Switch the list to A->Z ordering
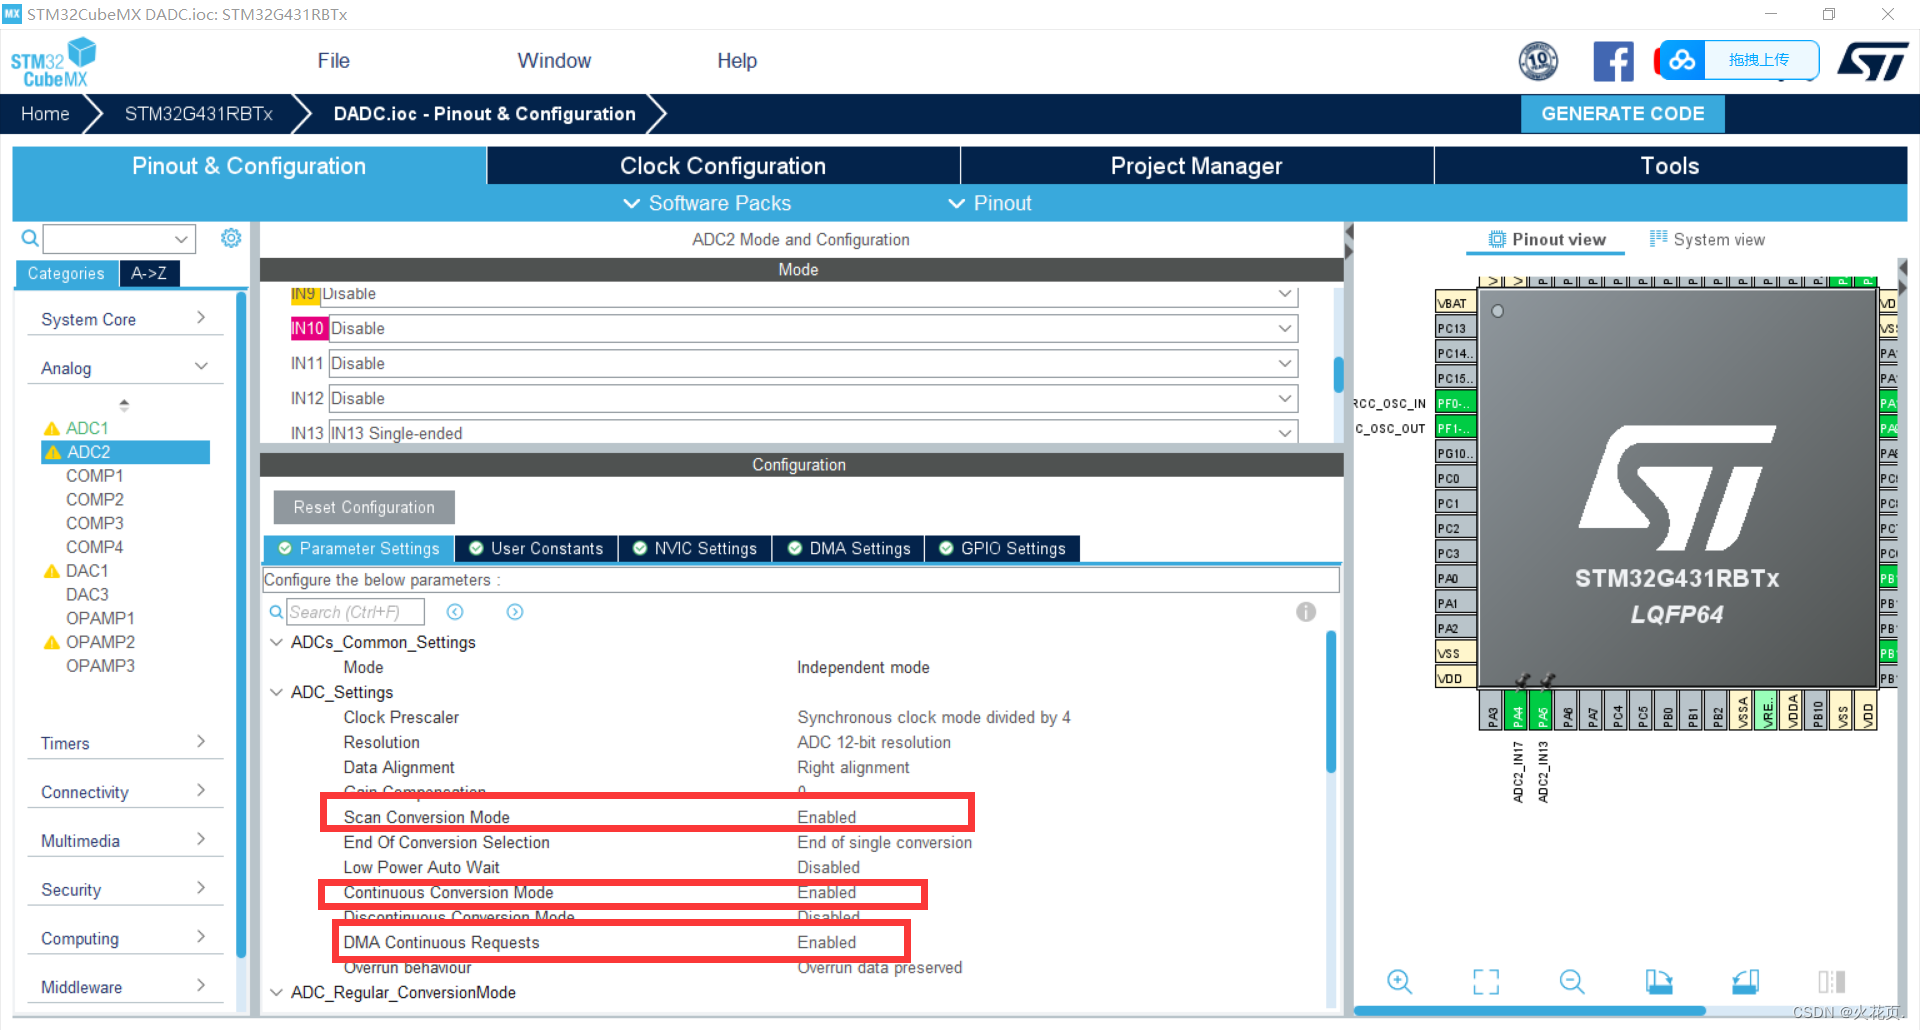The height and width of the screenshot is (1030, 1920). coord(149,273)
